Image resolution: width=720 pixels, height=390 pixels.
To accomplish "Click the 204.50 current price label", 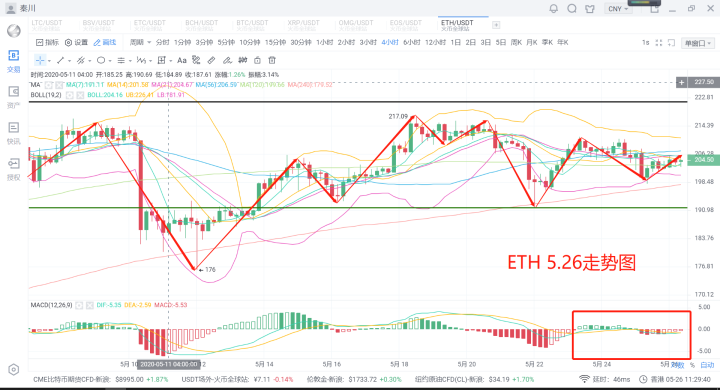I will tap(704, 159).
